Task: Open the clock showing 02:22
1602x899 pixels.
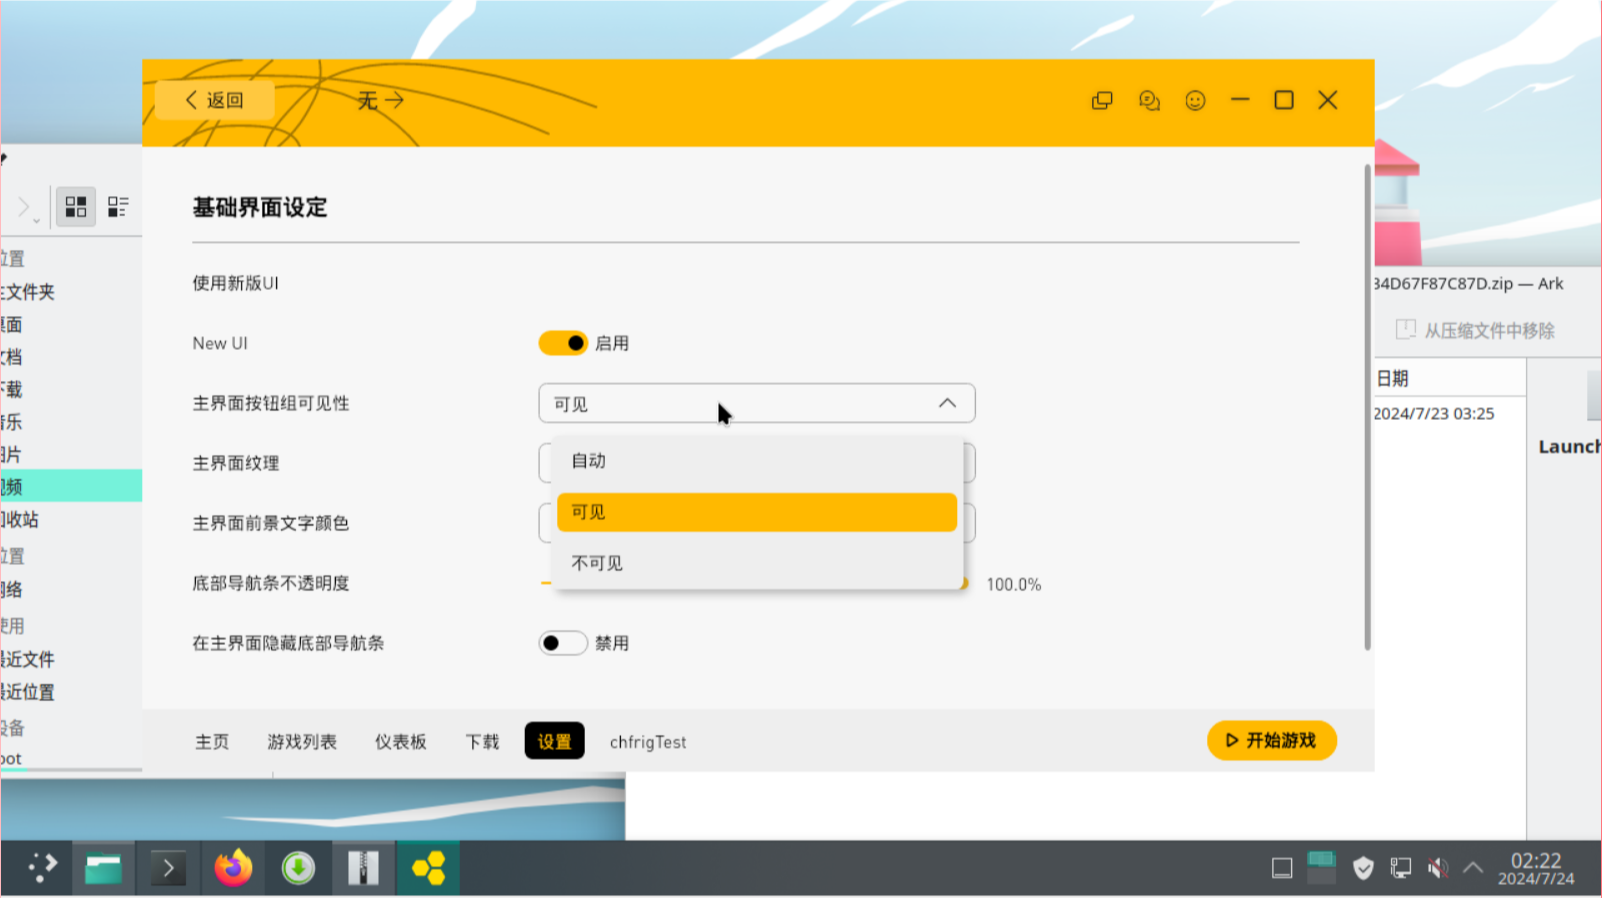Action: pos(1536,868)
